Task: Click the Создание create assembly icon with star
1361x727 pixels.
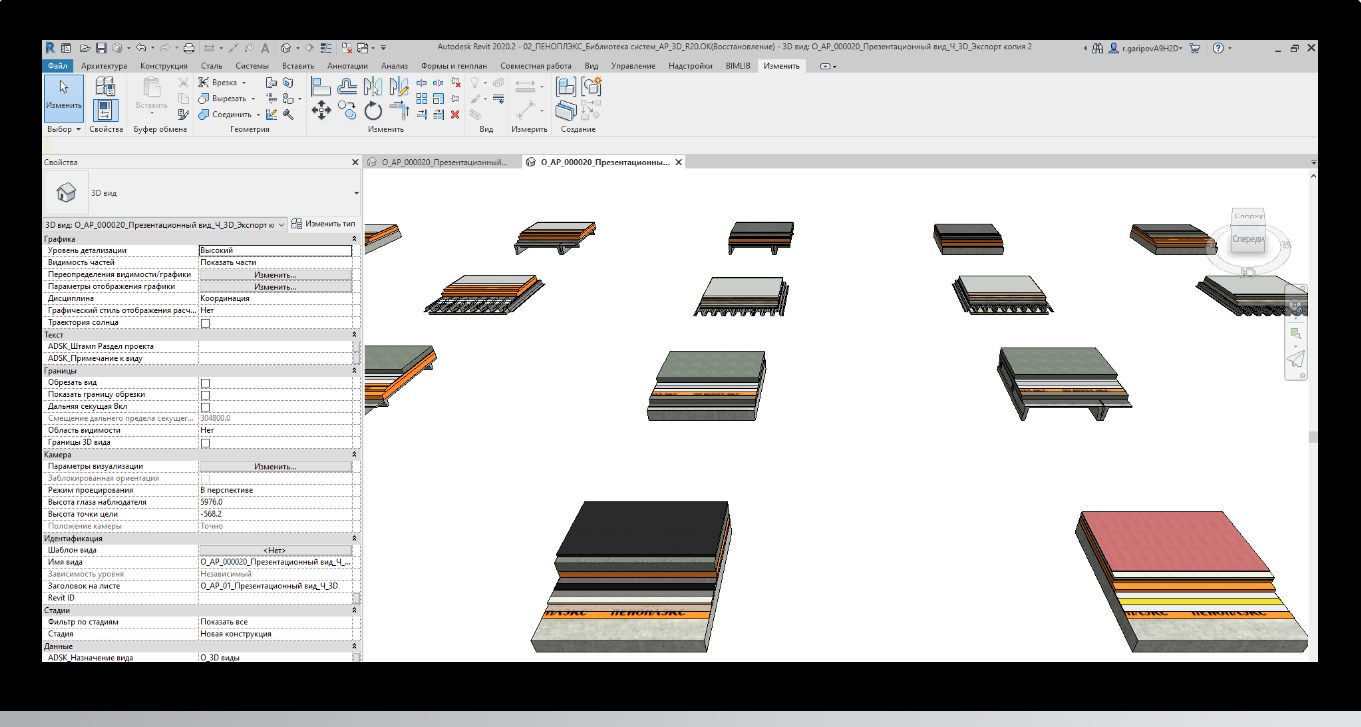Action: [x=591, y=85]
